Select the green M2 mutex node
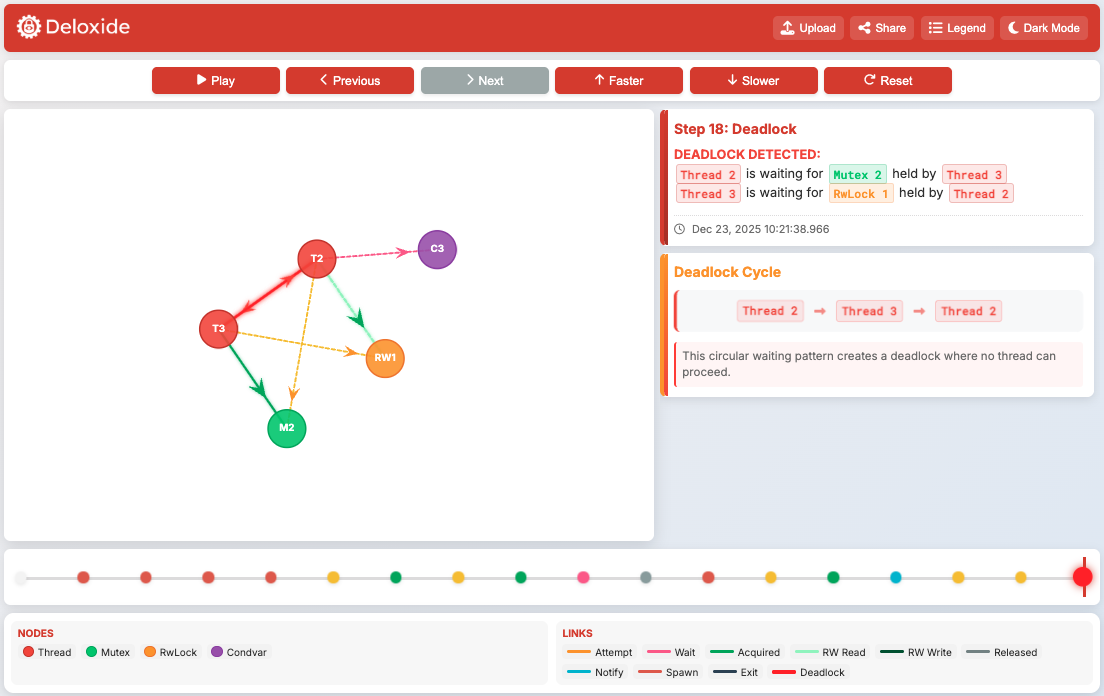This screenshot has width=1104, height=696. click(287, 428)
